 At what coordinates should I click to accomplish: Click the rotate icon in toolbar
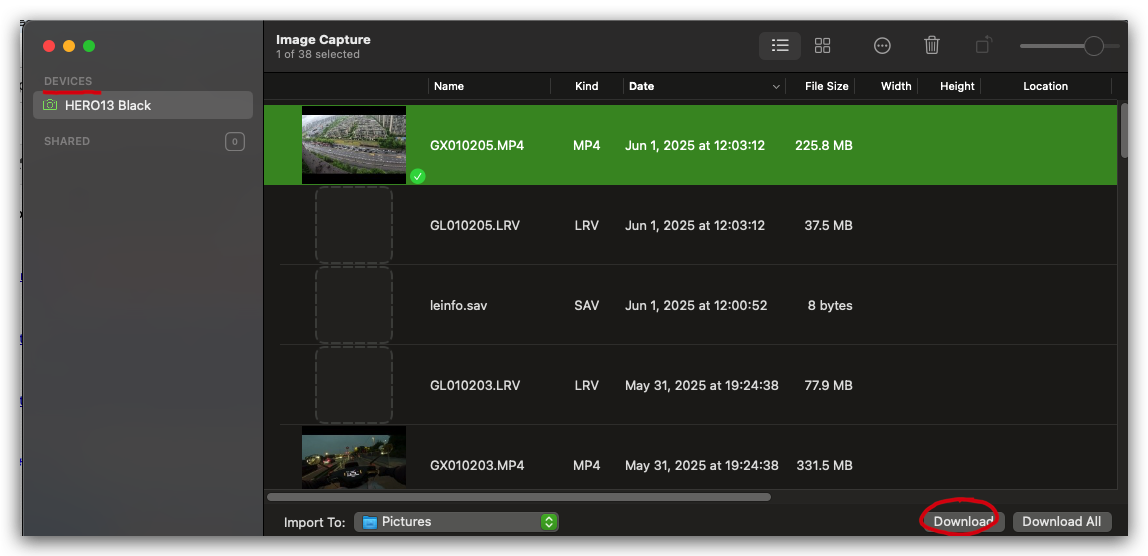[x=983, y=45]
